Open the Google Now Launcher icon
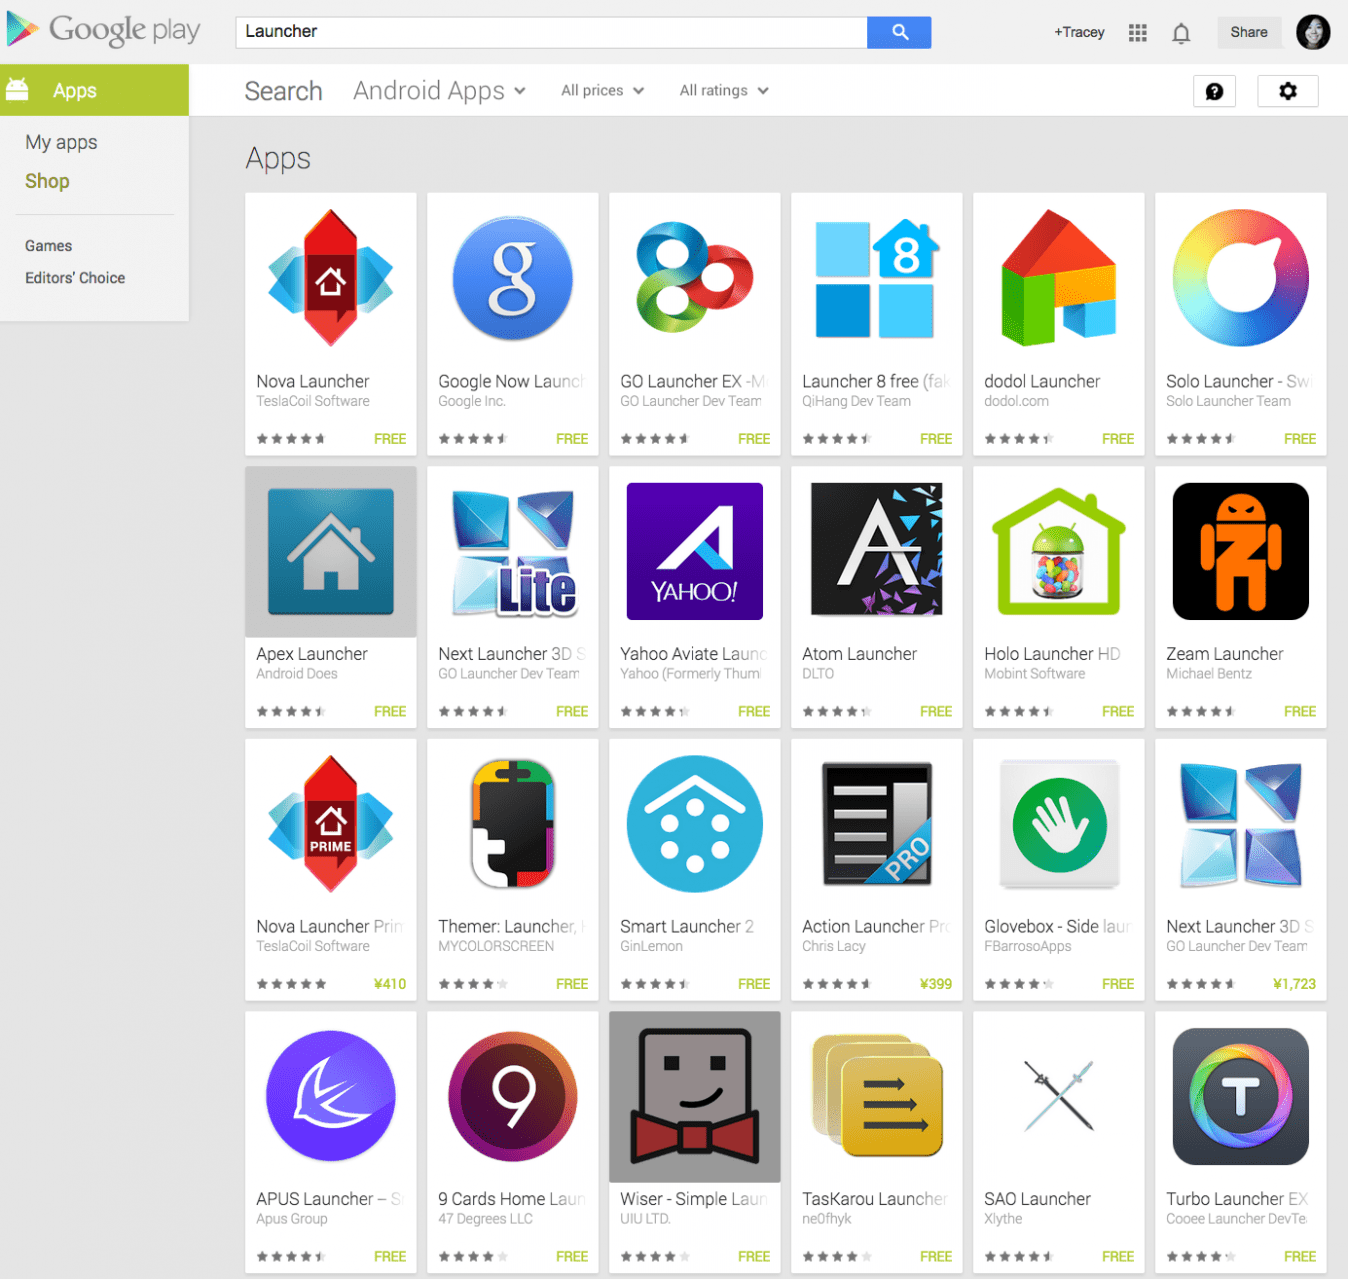The width and height of the screenshot is (1348, 1280). (x=513, y=278)
